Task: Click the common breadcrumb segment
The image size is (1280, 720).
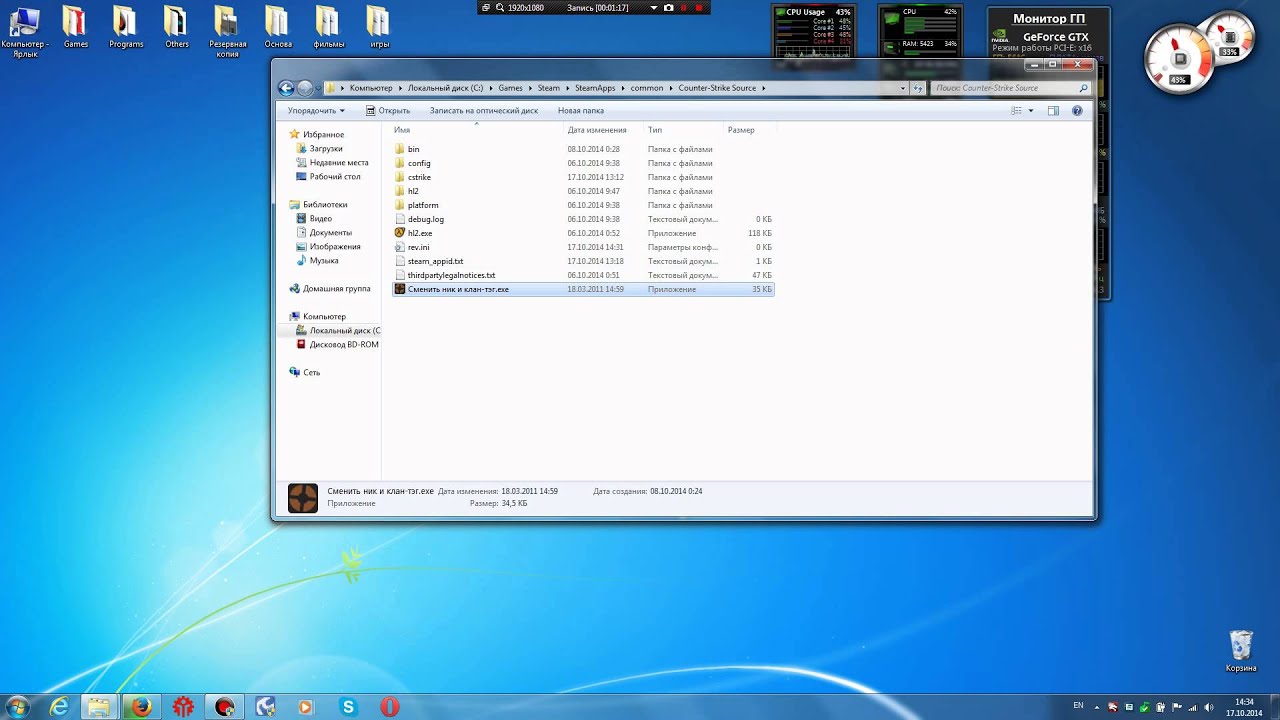Action: tap(647, 88)
